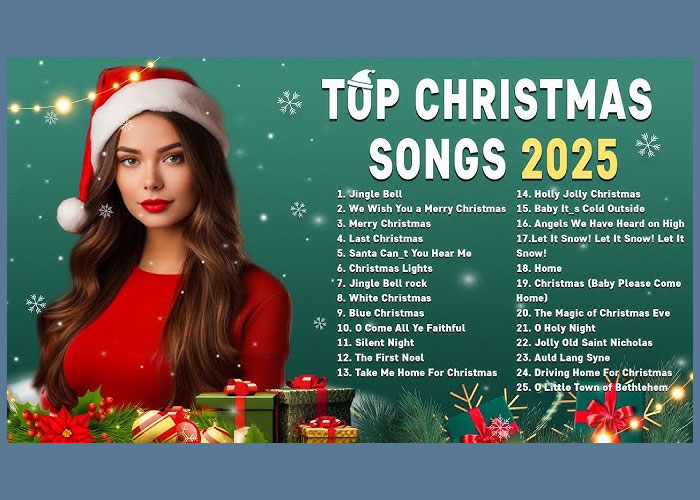The width and height of the screenshot is (700, 500).
Task: Click the small yellow gift box
Action: [x=328, y=429]
